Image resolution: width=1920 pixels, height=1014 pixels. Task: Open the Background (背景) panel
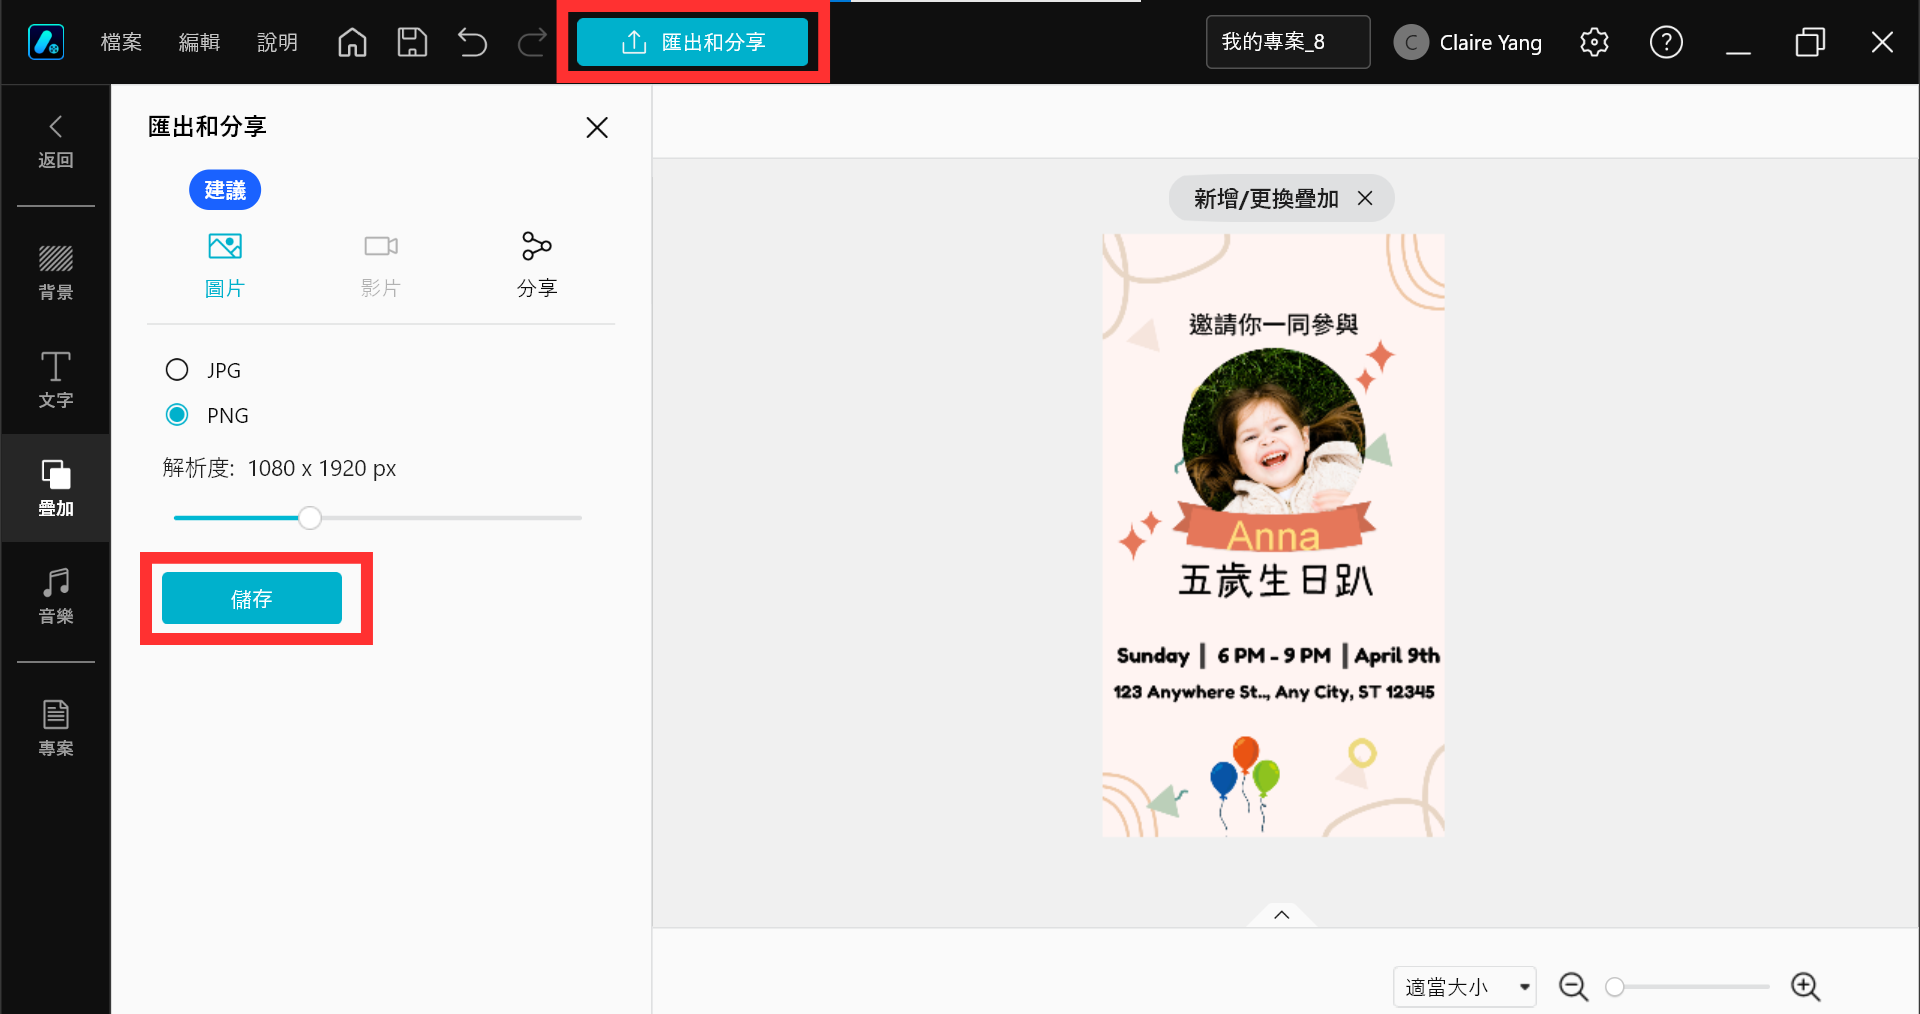[56, 272]
